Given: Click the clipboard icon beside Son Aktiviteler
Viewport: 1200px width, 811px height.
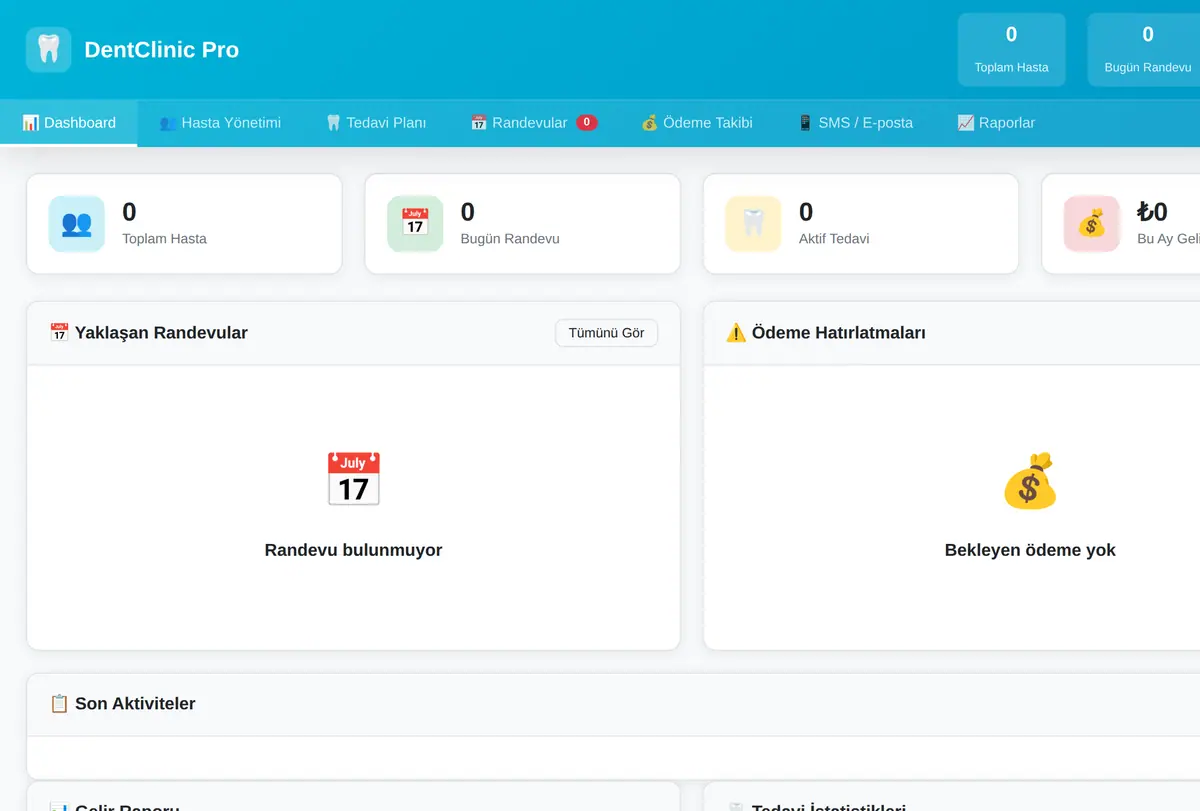Looking at the screenshot, I should tap(59, 703).
